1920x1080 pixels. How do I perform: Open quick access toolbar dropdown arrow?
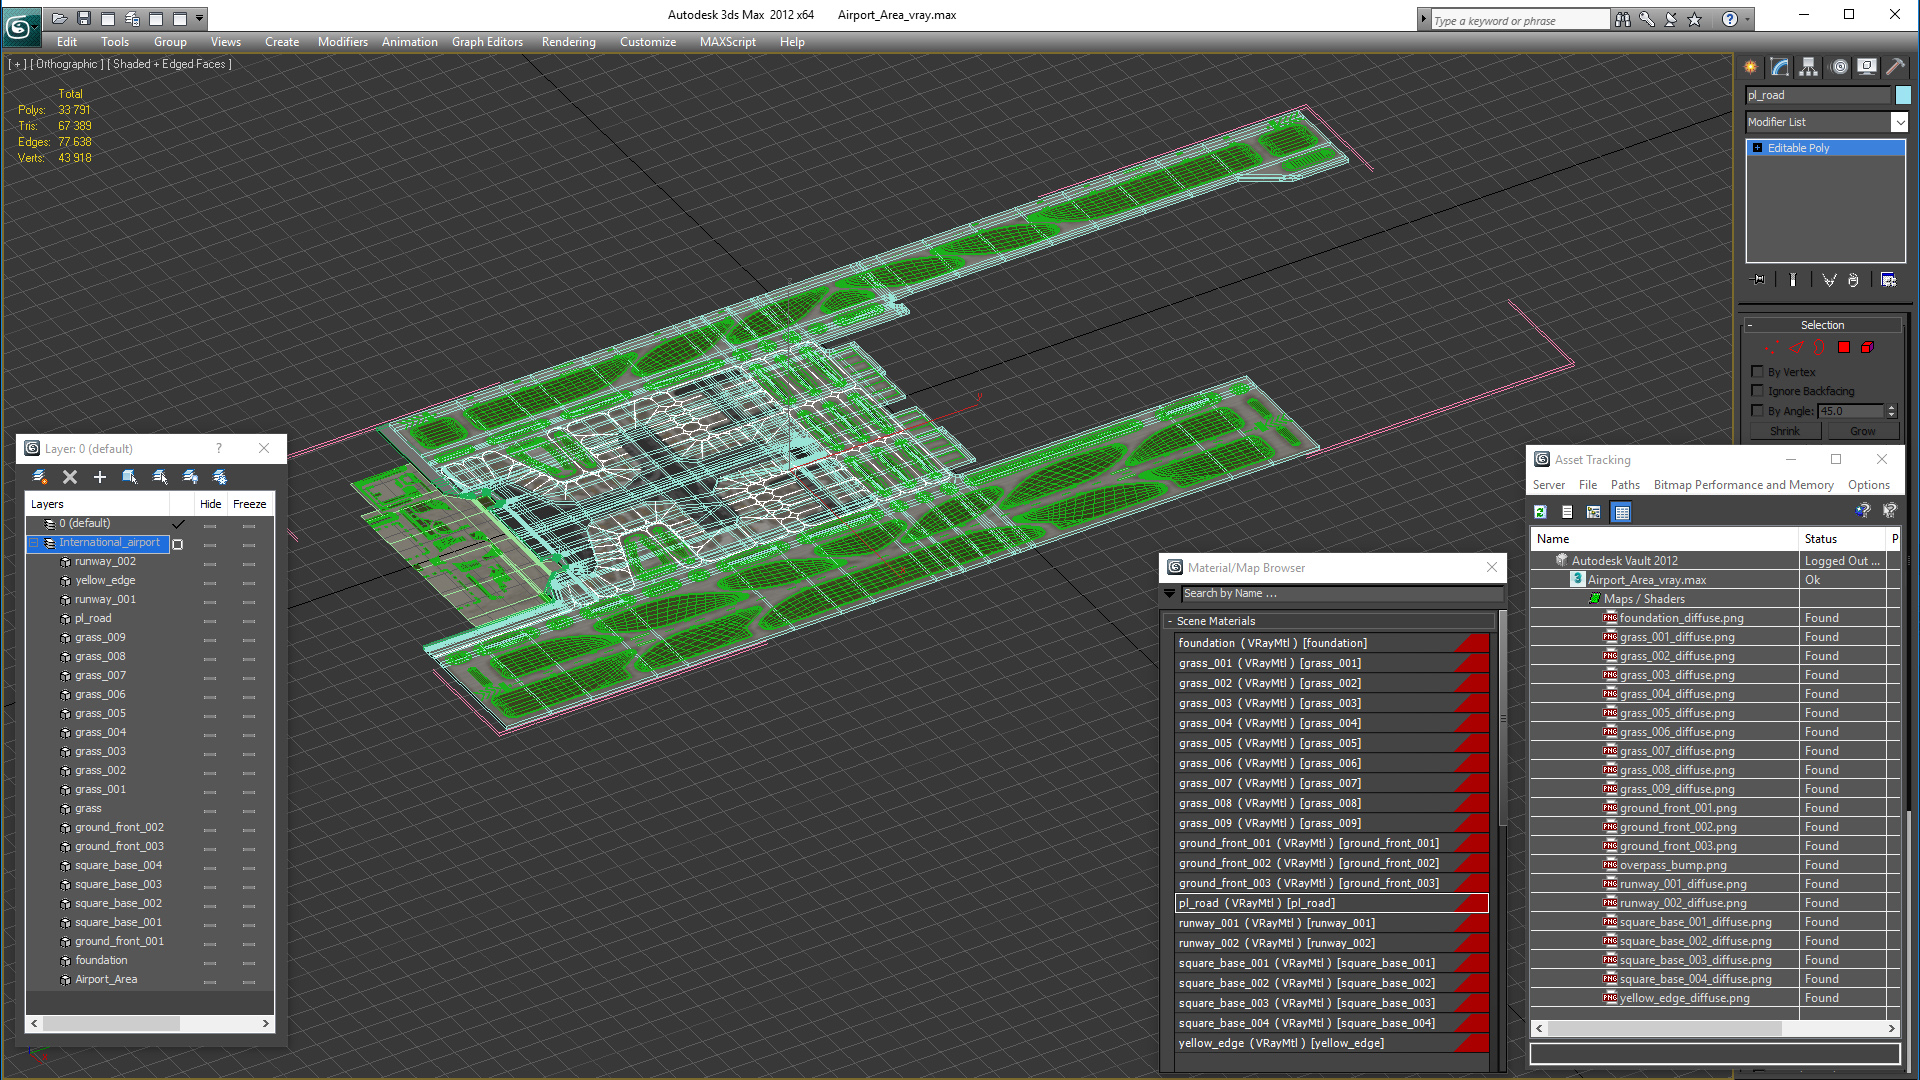[x=200, y=18]
